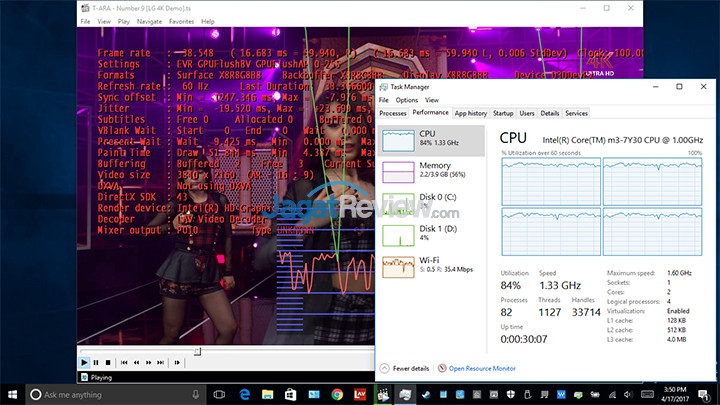Open Windows Store from taskbar

[x=291, y=394]
